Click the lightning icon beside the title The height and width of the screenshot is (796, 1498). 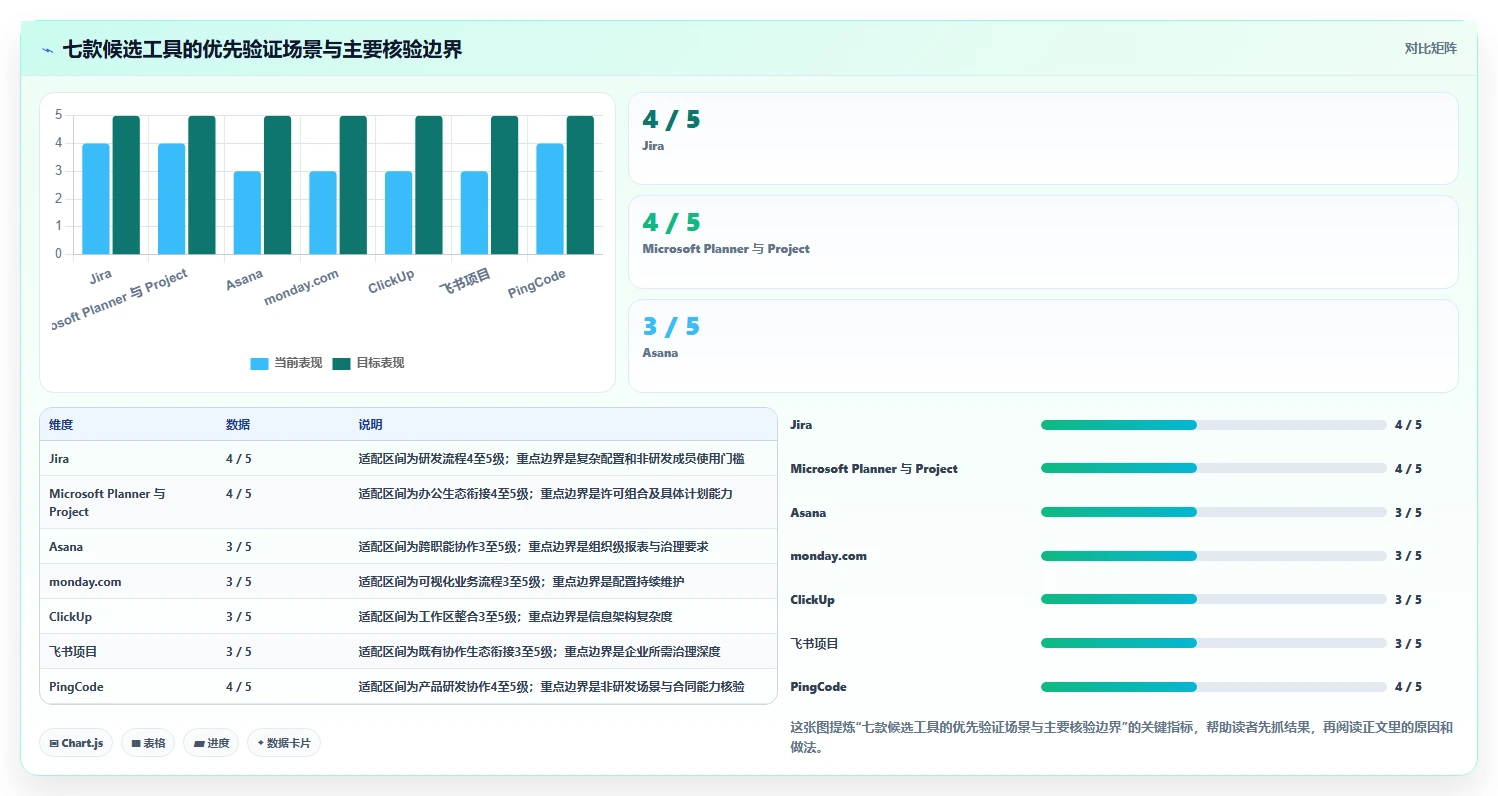click(48, 50)
